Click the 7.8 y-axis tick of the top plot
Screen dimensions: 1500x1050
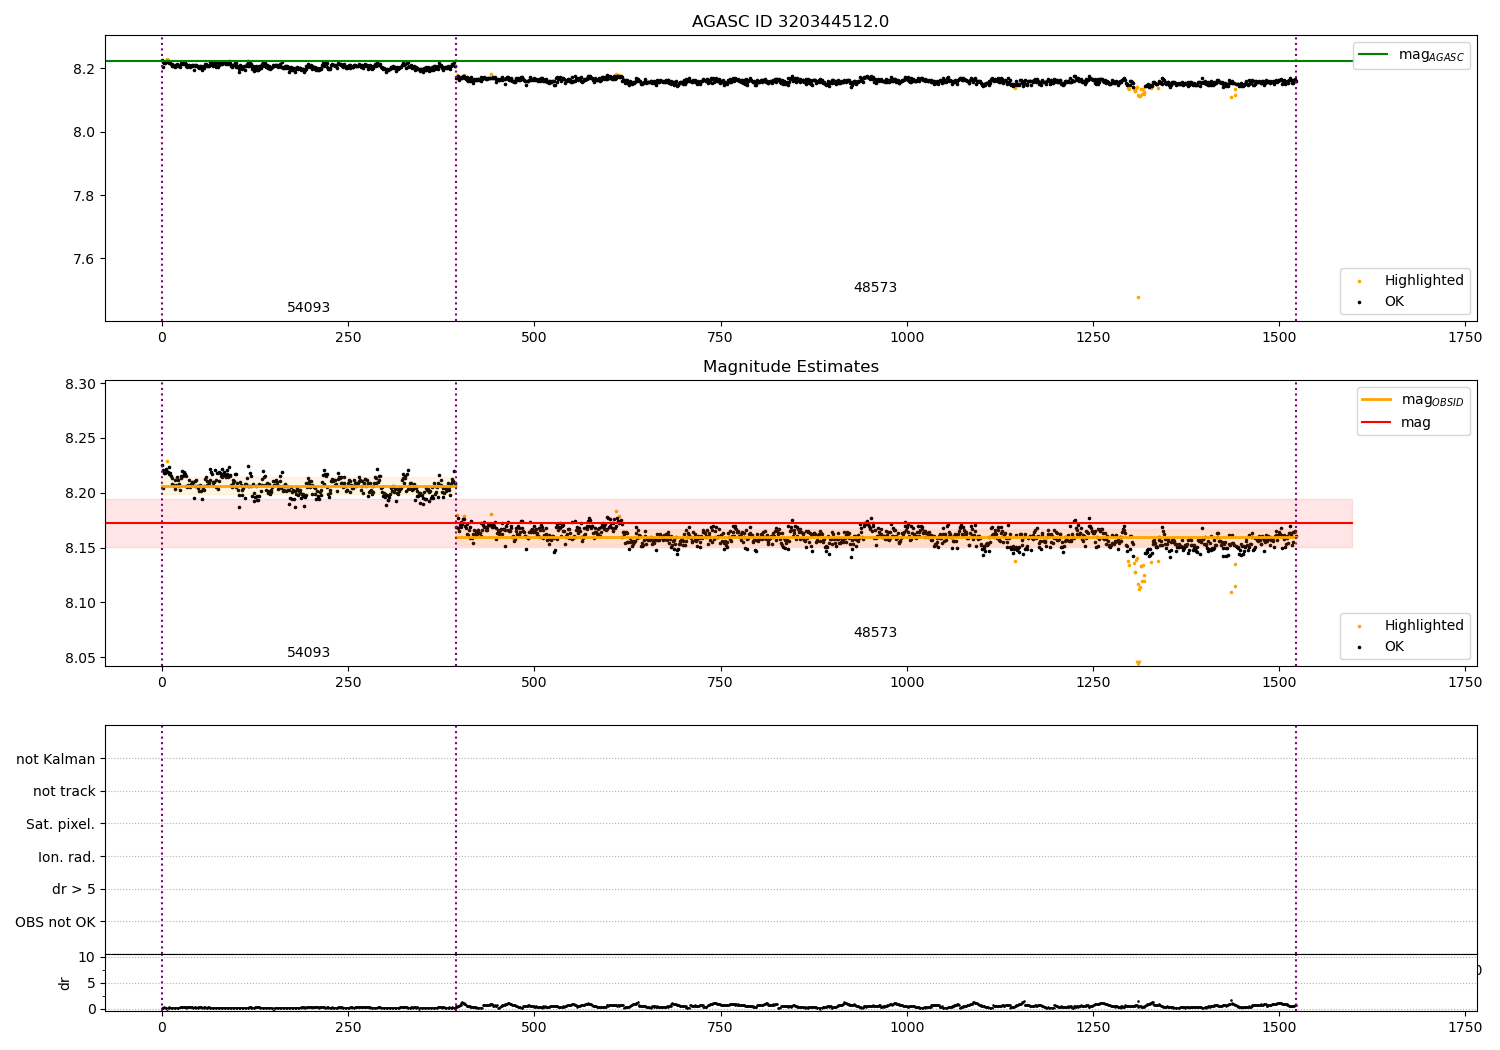point(82,196)
